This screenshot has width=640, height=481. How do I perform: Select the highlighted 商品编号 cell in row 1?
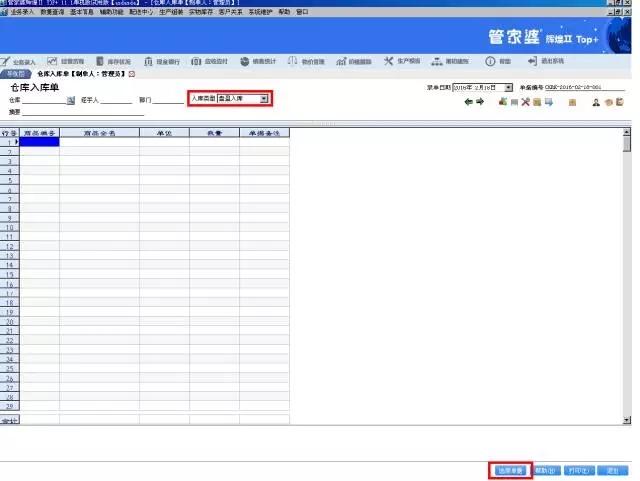coord(40,142)
